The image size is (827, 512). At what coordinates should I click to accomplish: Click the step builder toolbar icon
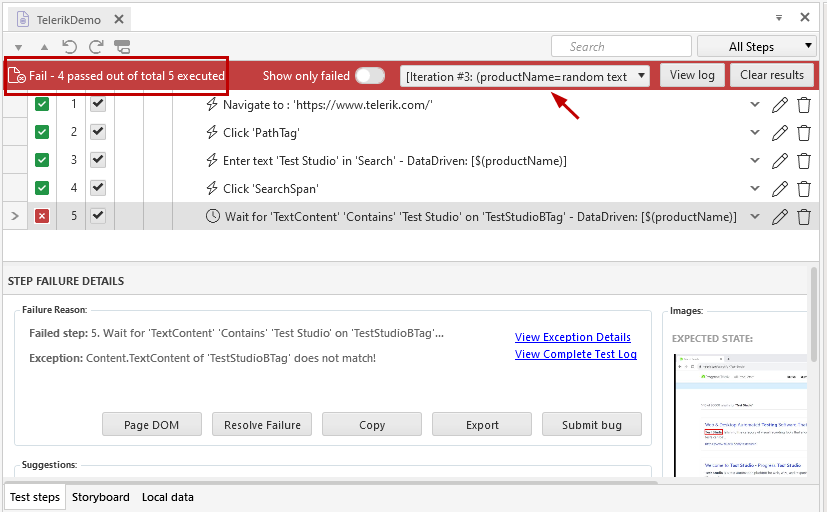coord(122,47)
